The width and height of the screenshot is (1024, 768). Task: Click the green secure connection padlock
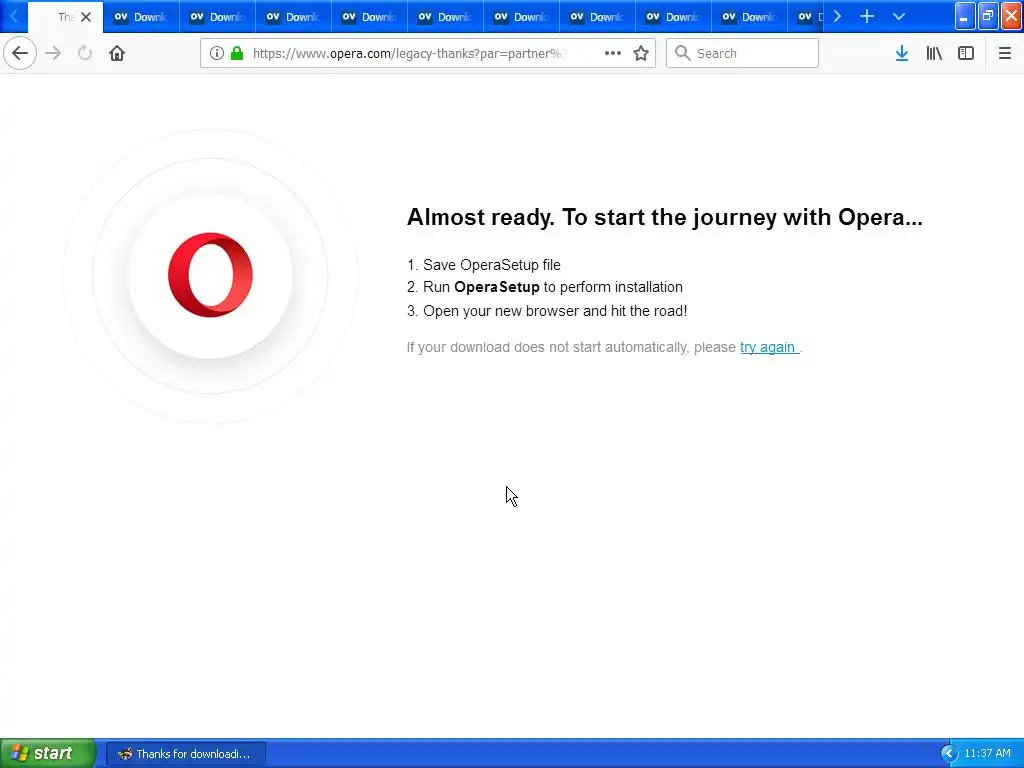237,53
